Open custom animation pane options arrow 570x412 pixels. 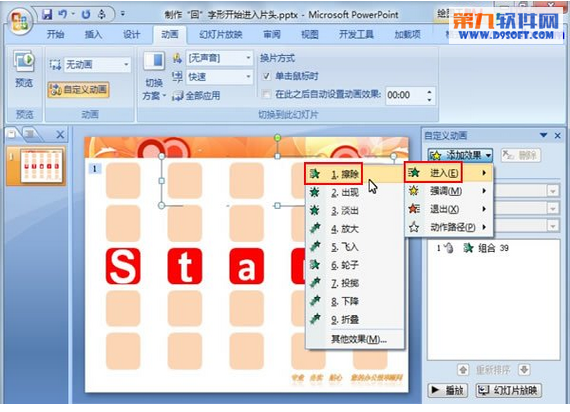(543, 135)
